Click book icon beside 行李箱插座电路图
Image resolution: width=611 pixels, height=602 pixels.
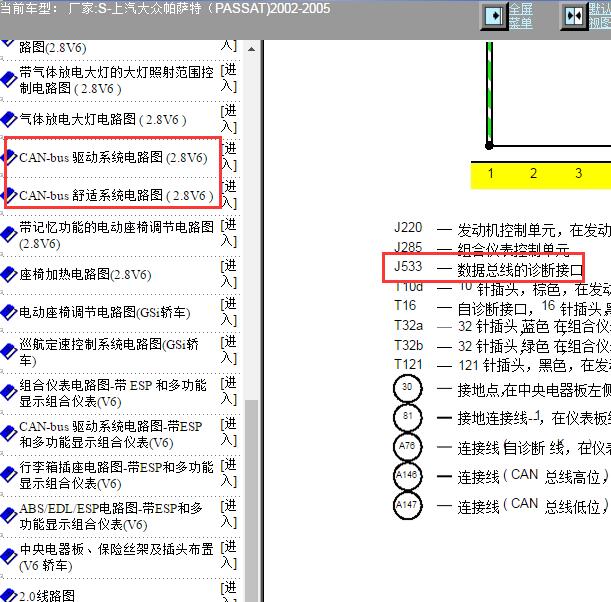[x=8, y=475]
